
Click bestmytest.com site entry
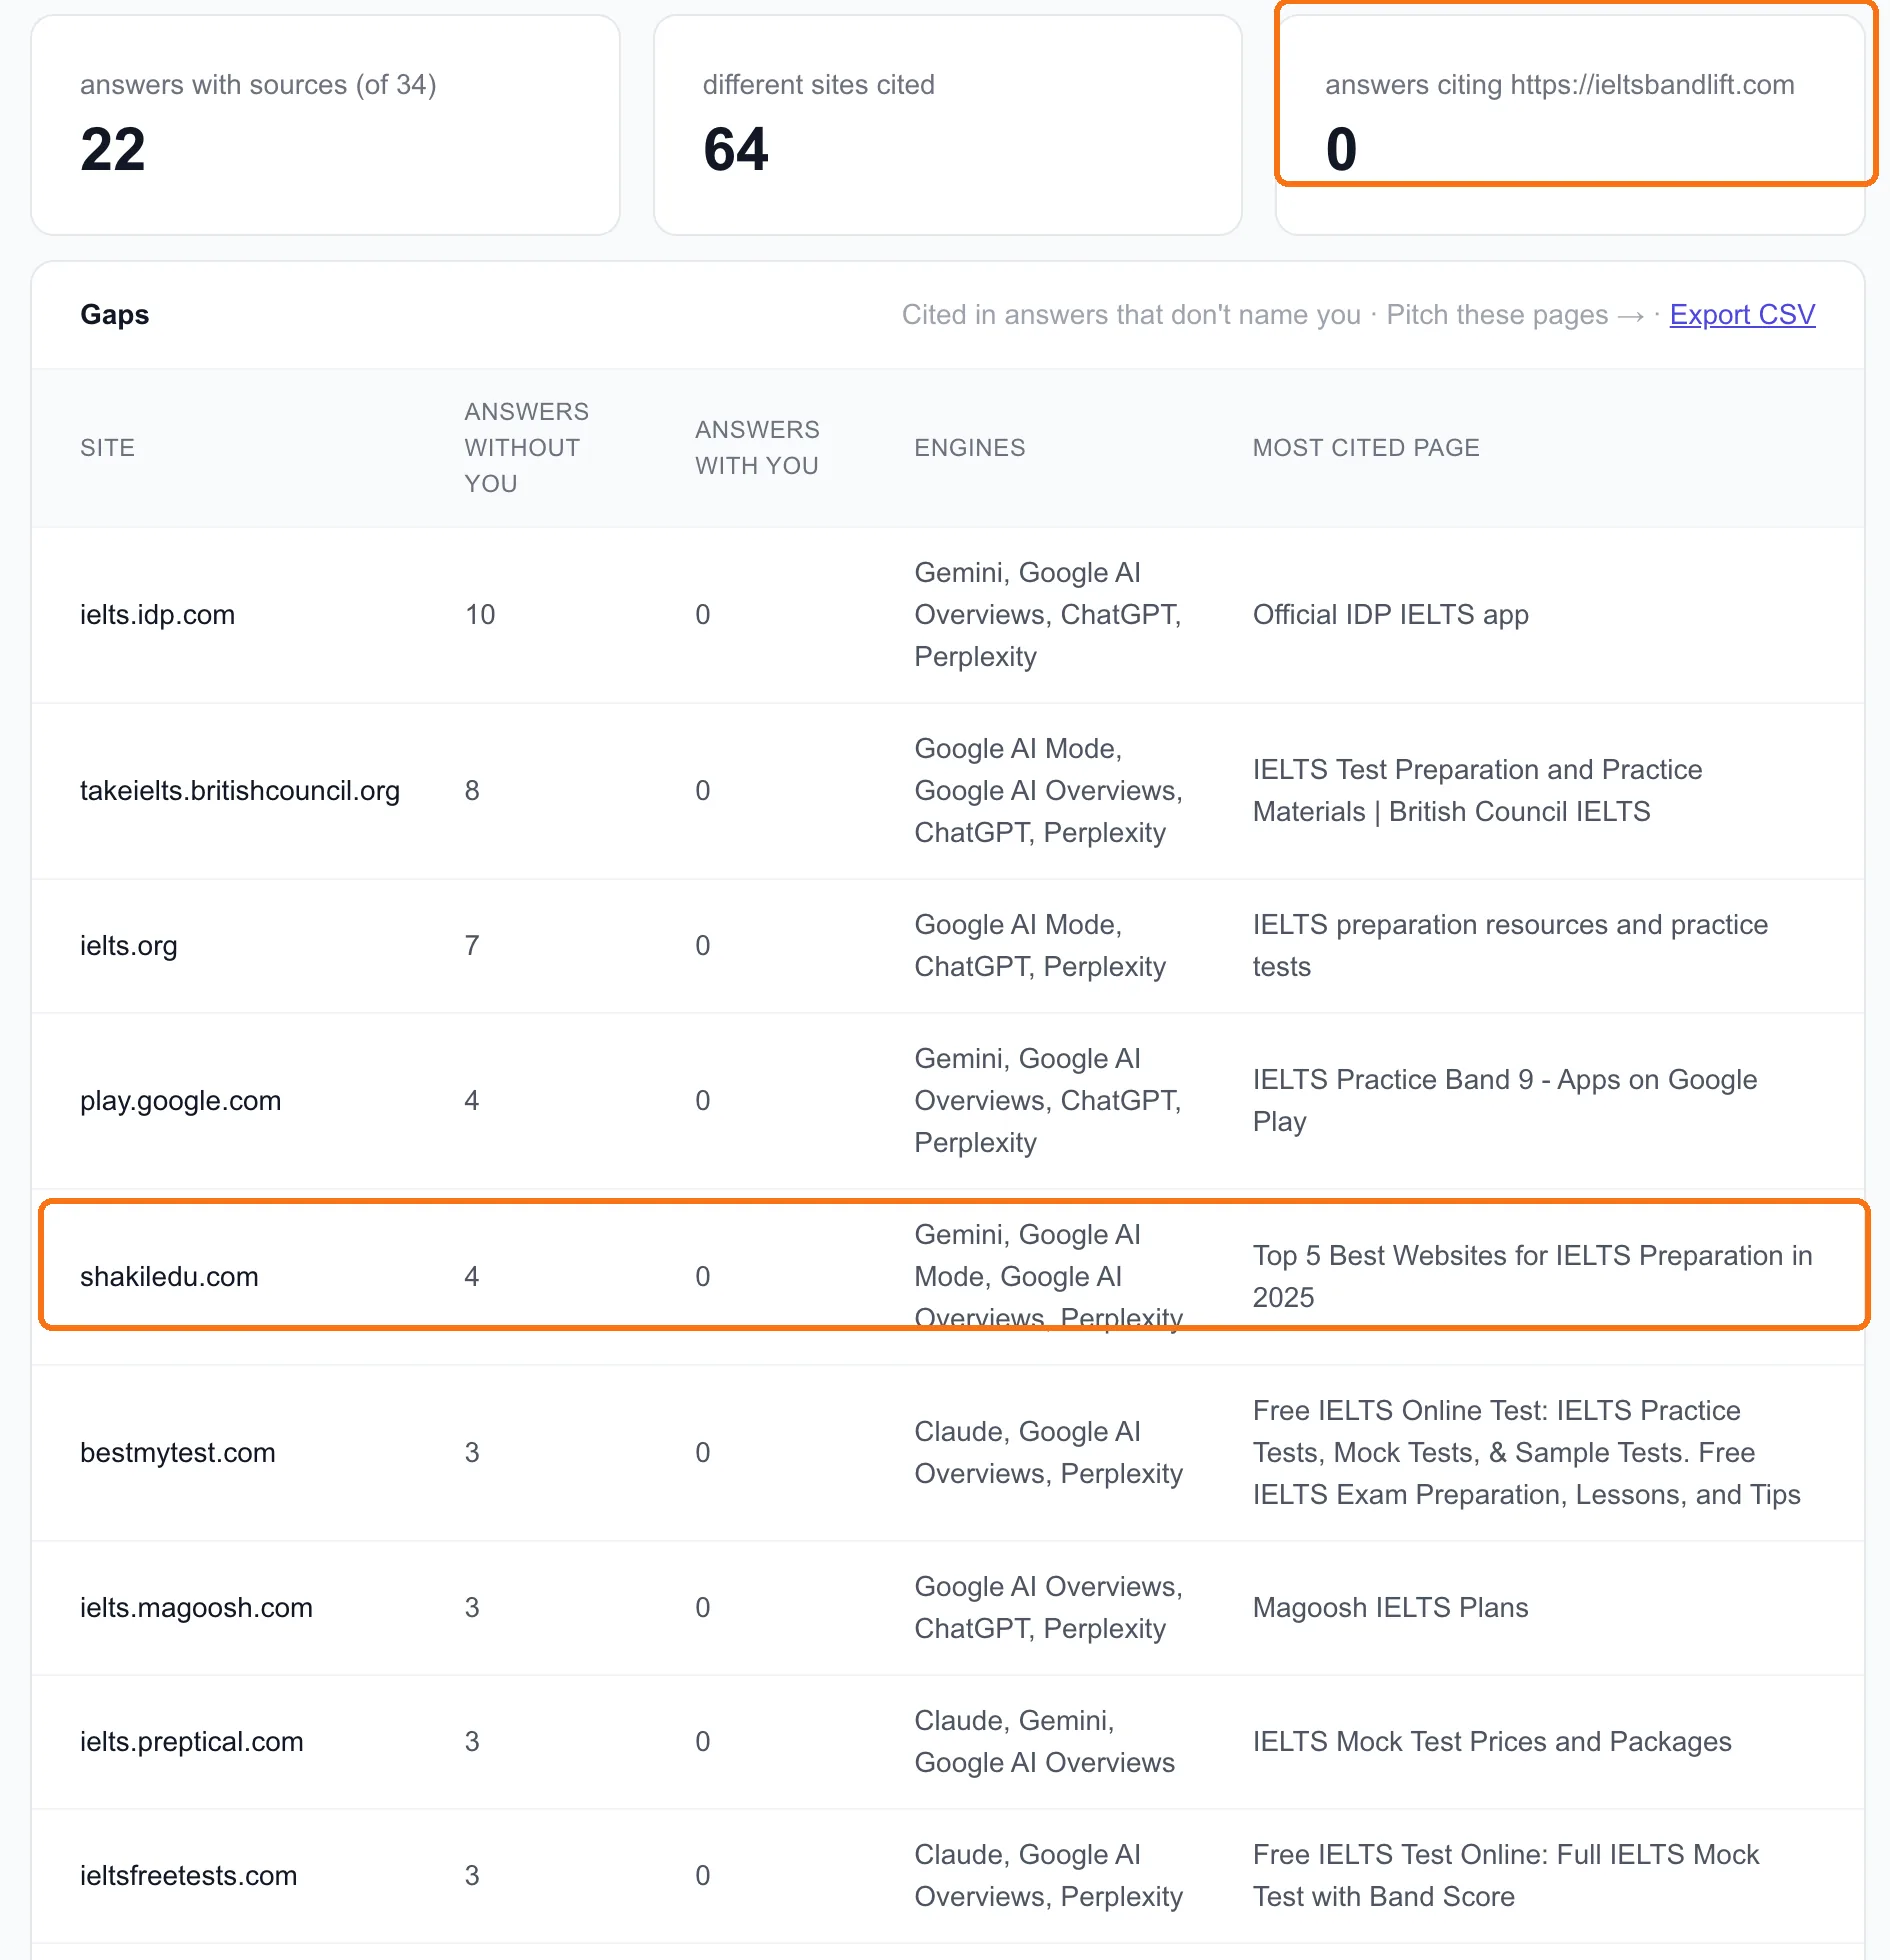pos(178,1452)
